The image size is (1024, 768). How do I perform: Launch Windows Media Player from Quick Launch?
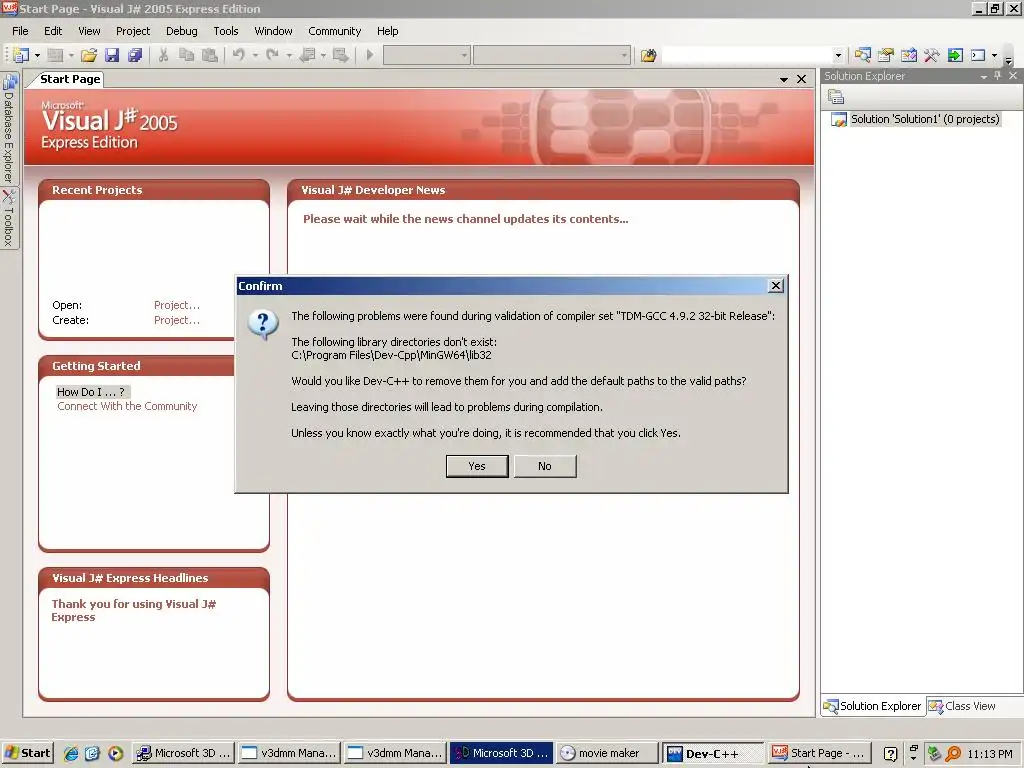(x=116, y=753)
